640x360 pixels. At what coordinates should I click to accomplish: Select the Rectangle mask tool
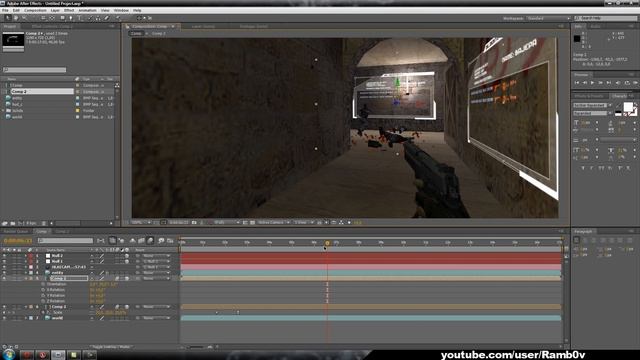coord(63,18)
